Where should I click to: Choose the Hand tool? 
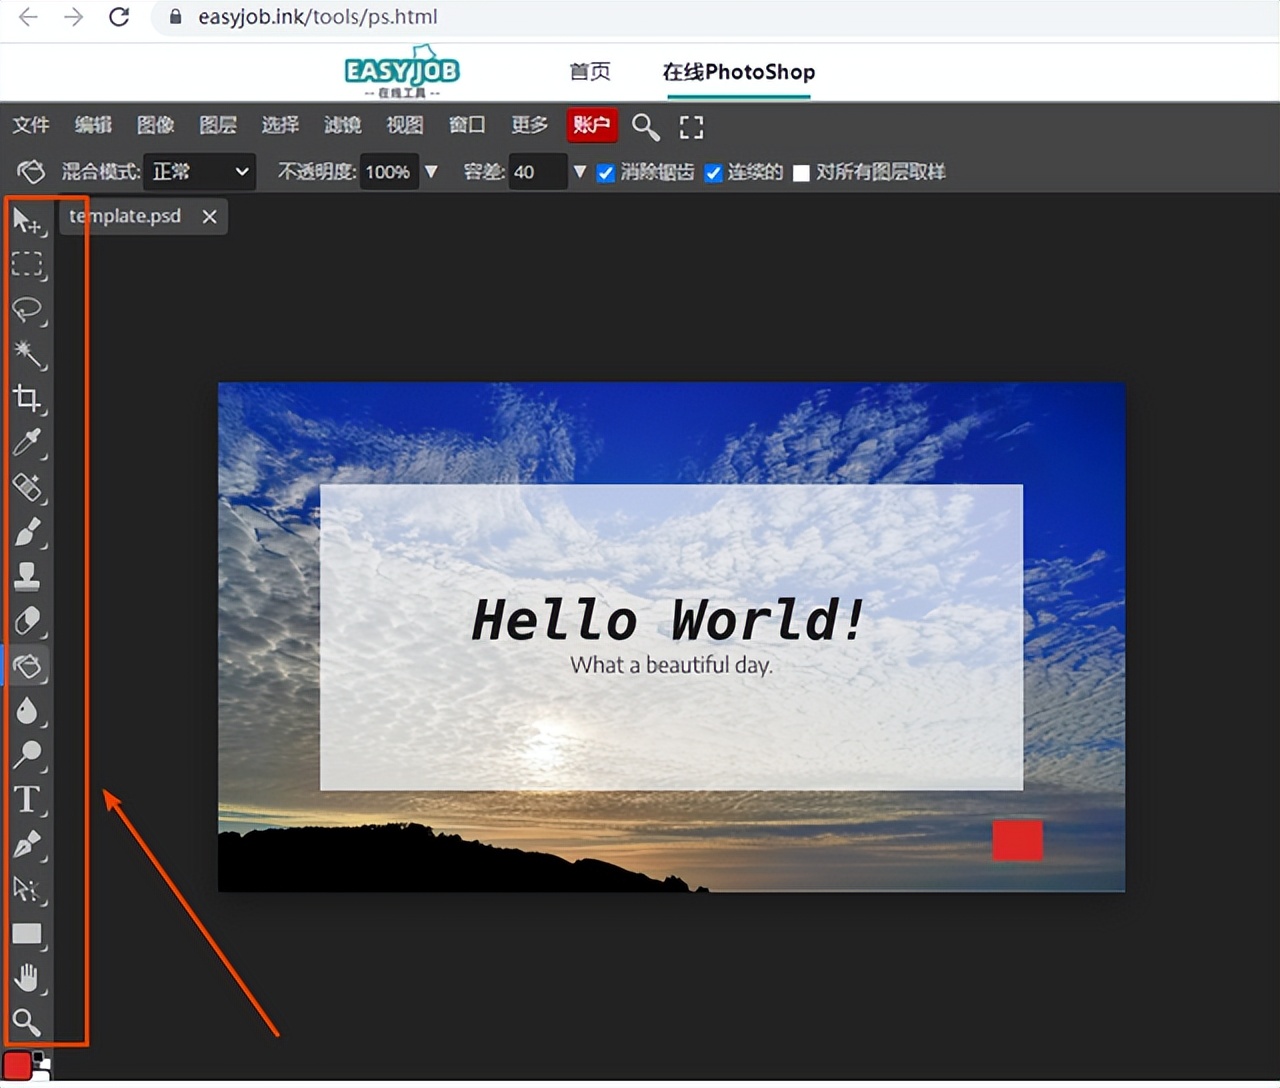[27, 977]
